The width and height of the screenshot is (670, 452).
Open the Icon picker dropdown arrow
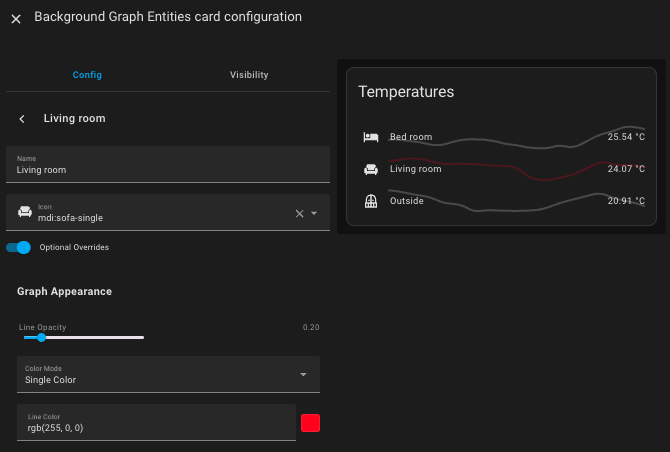[314, 213]
